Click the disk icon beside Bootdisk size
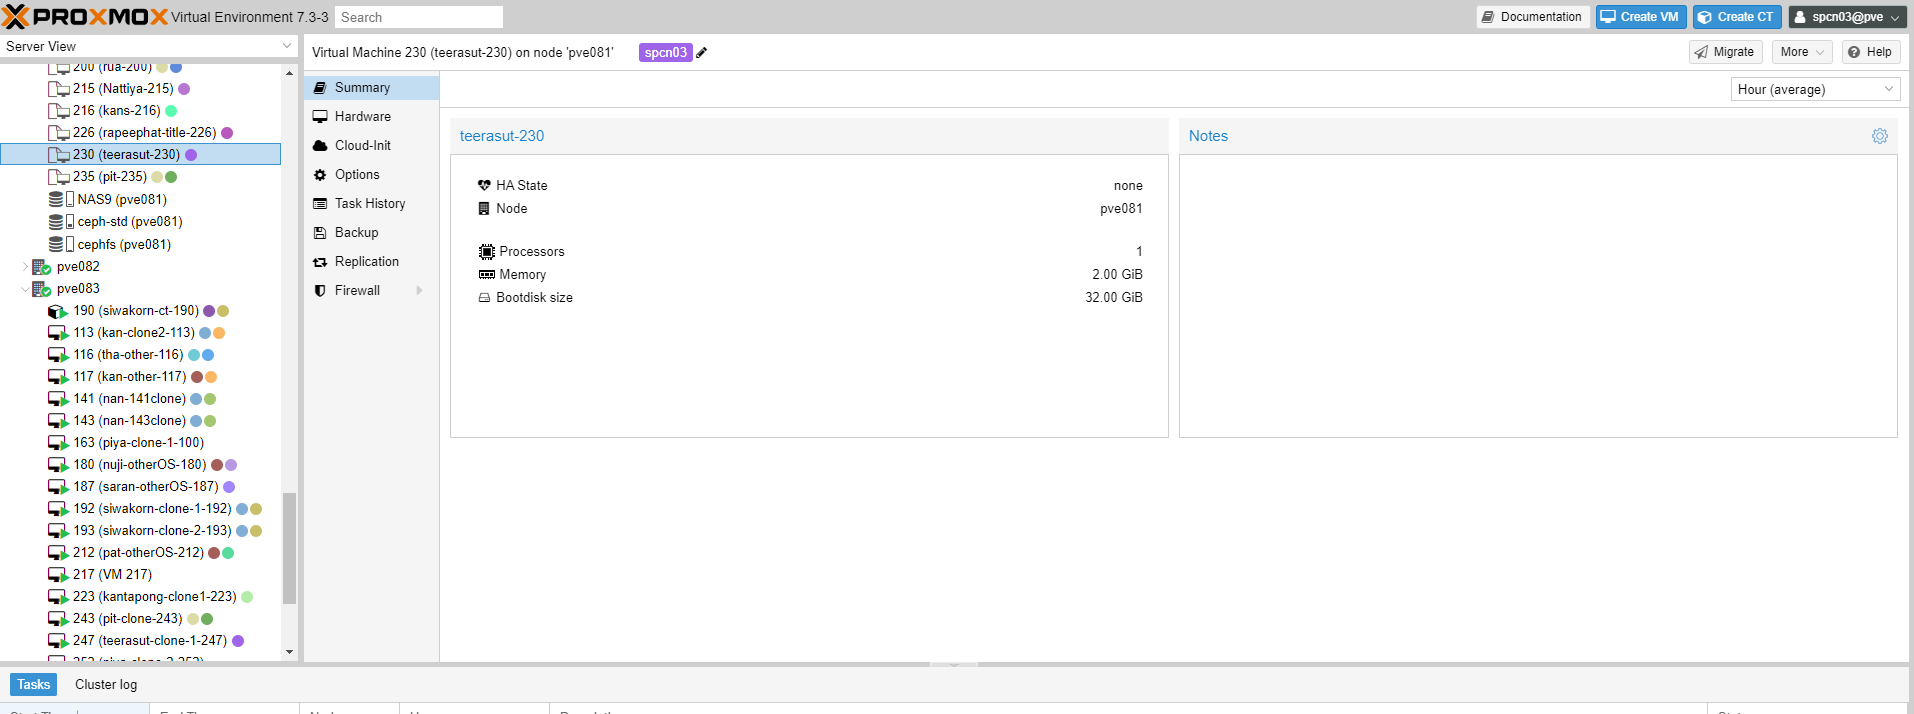This screenshot has height=714, width=1914. click(485, 298)
